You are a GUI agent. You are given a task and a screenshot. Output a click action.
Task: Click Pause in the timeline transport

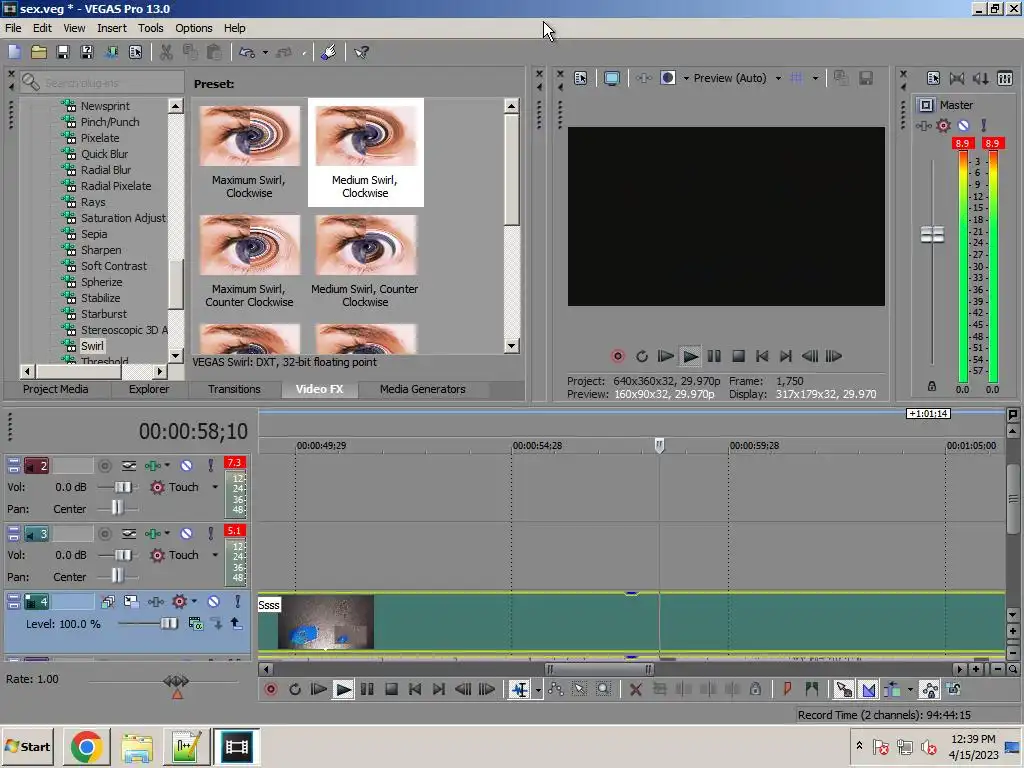click(x=367, y=689)
